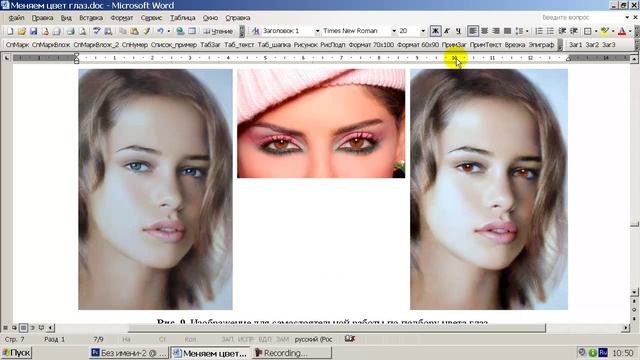Paste clipboard contents from the toolbar

click(134, 31)
